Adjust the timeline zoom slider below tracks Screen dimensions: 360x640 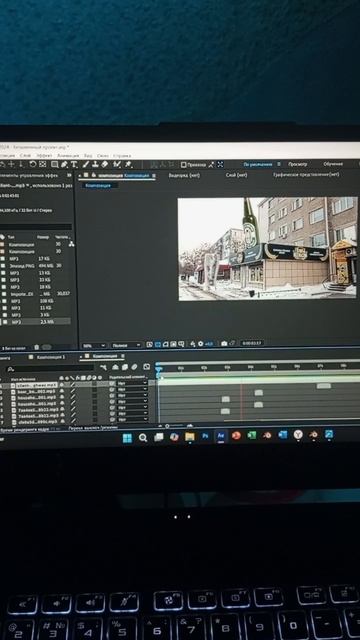pyautogui.click(x=167, y=426)
